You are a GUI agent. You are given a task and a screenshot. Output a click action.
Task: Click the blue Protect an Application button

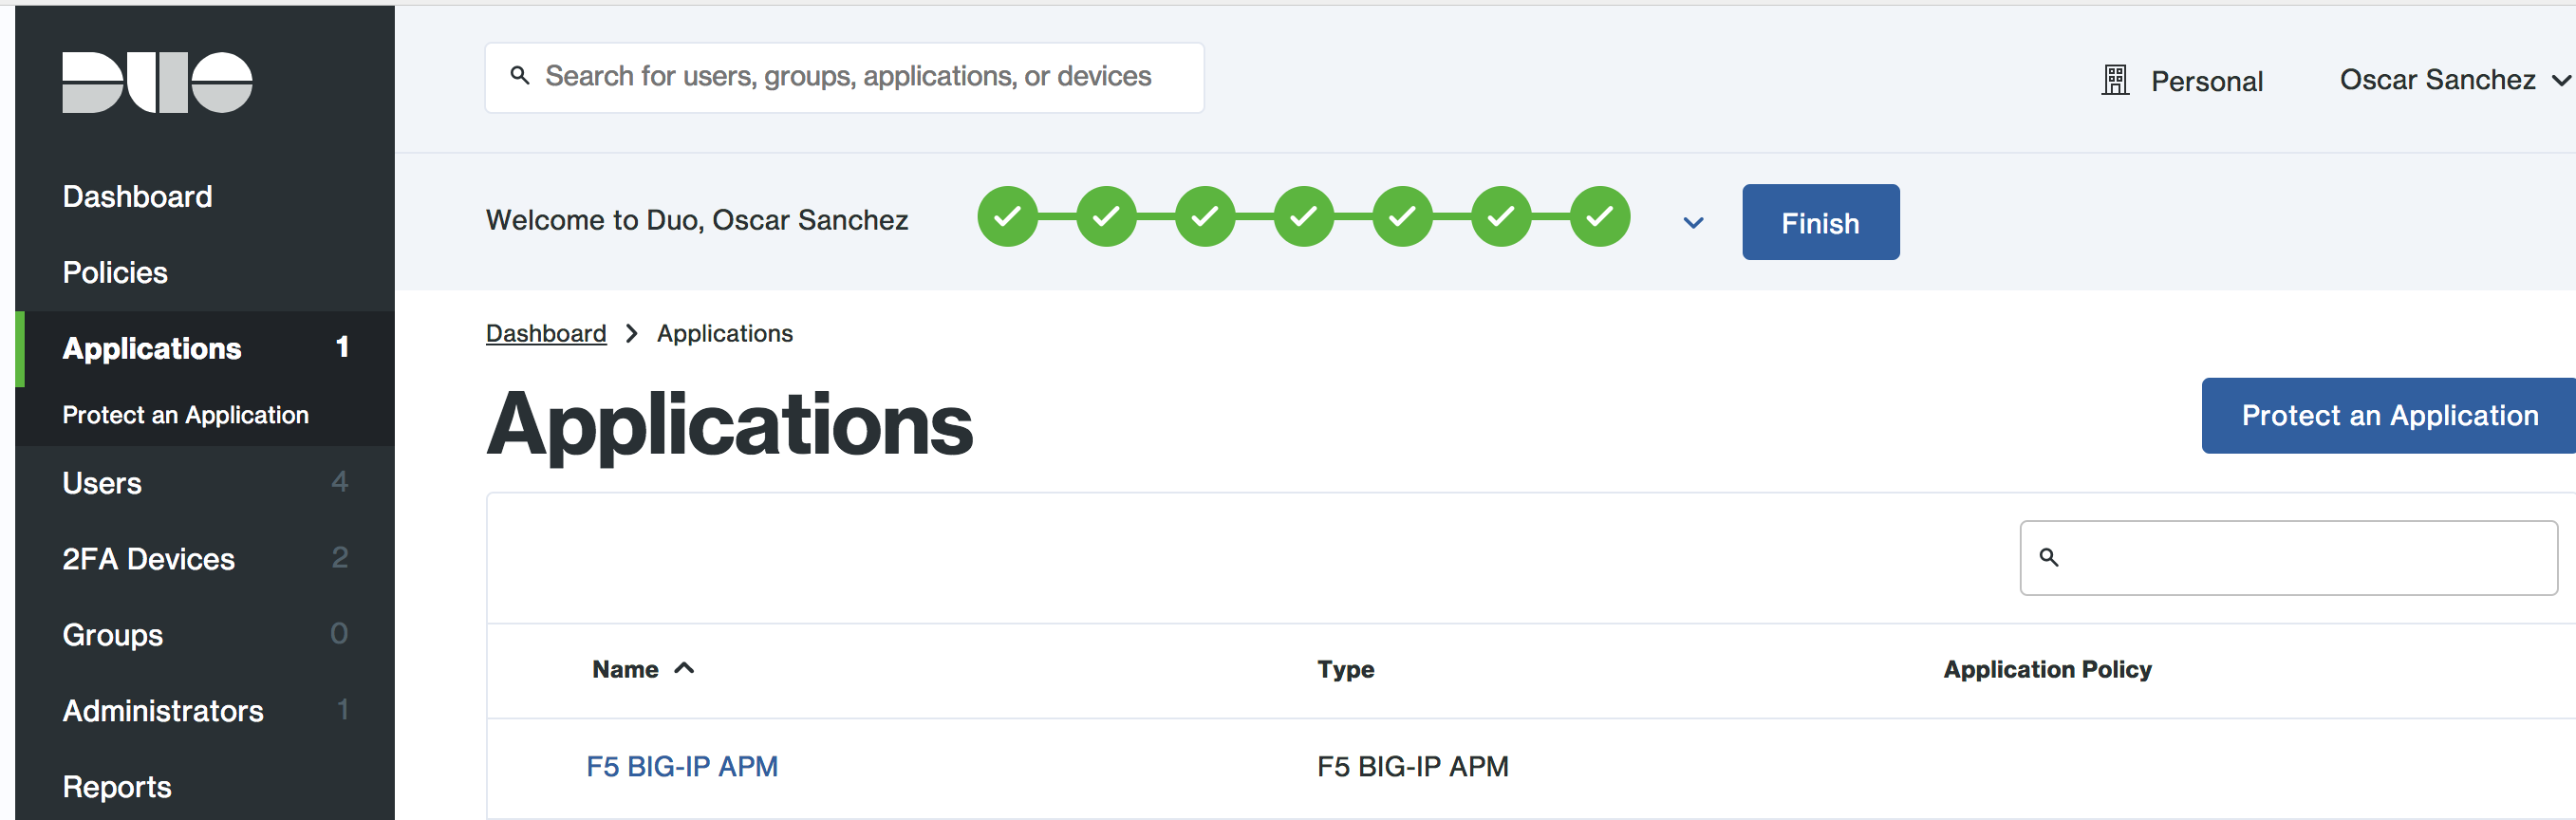click(2389, 415)
